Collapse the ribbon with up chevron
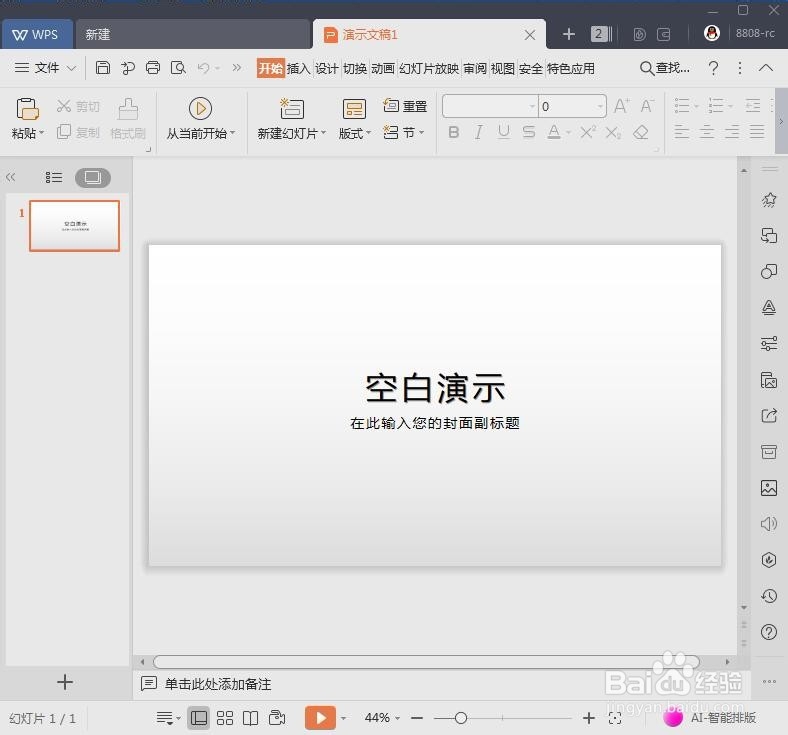Viewport: 788px width, 735px height. coord(766,67)
